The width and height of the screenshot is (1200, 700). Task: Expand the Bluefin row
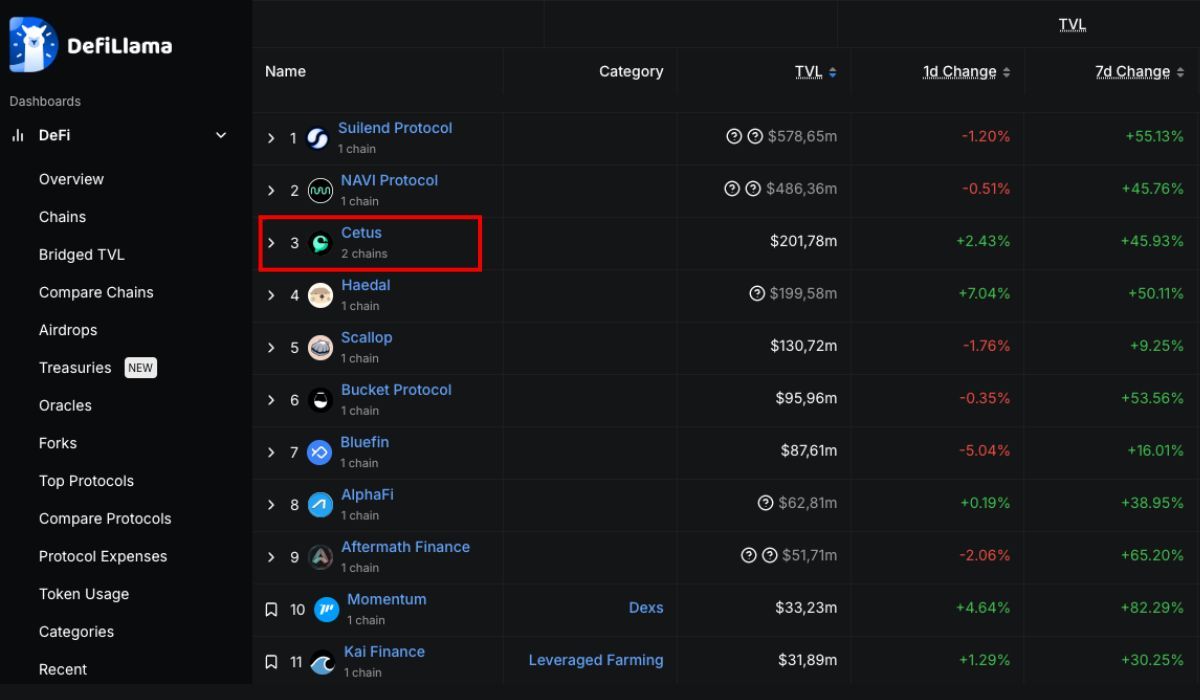point(271,452)
